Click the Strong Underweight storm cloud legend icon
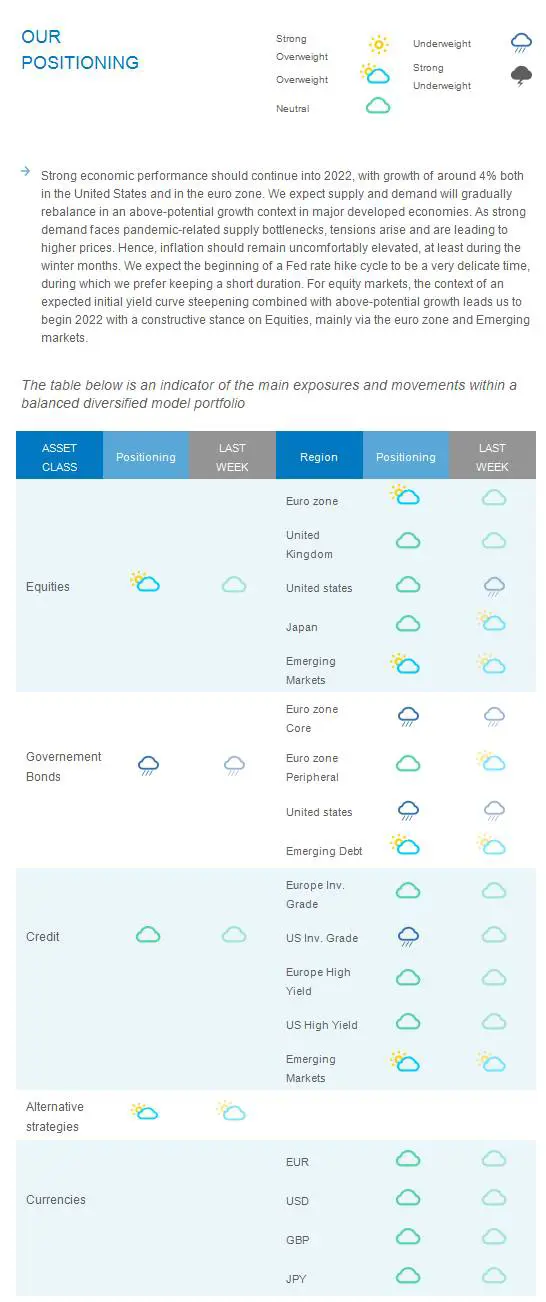This screenshot has width=546, height=1302. pos(521,76)
